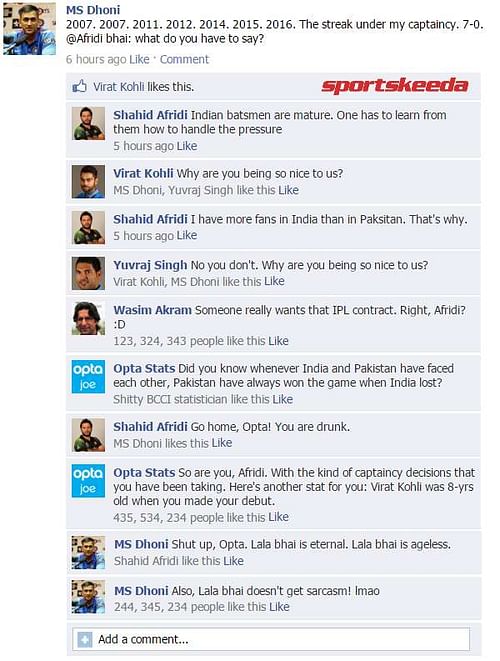The width and height of the screenshot is (500, 661).
Task: Click the Opta Joe avatar on the India-Pakistan stat comment
Action: coord(88,376)
